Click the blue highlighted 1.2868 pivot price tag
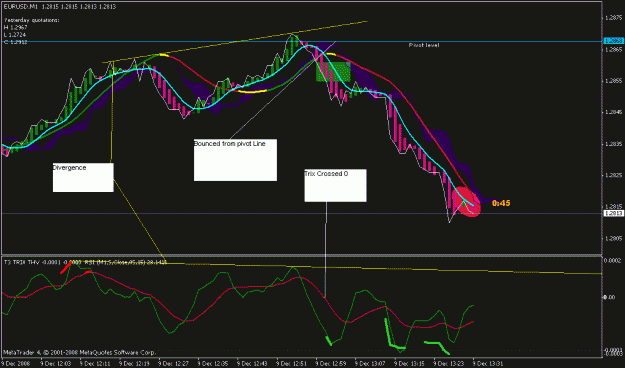 pyautogui.click(x=613, y=41)
